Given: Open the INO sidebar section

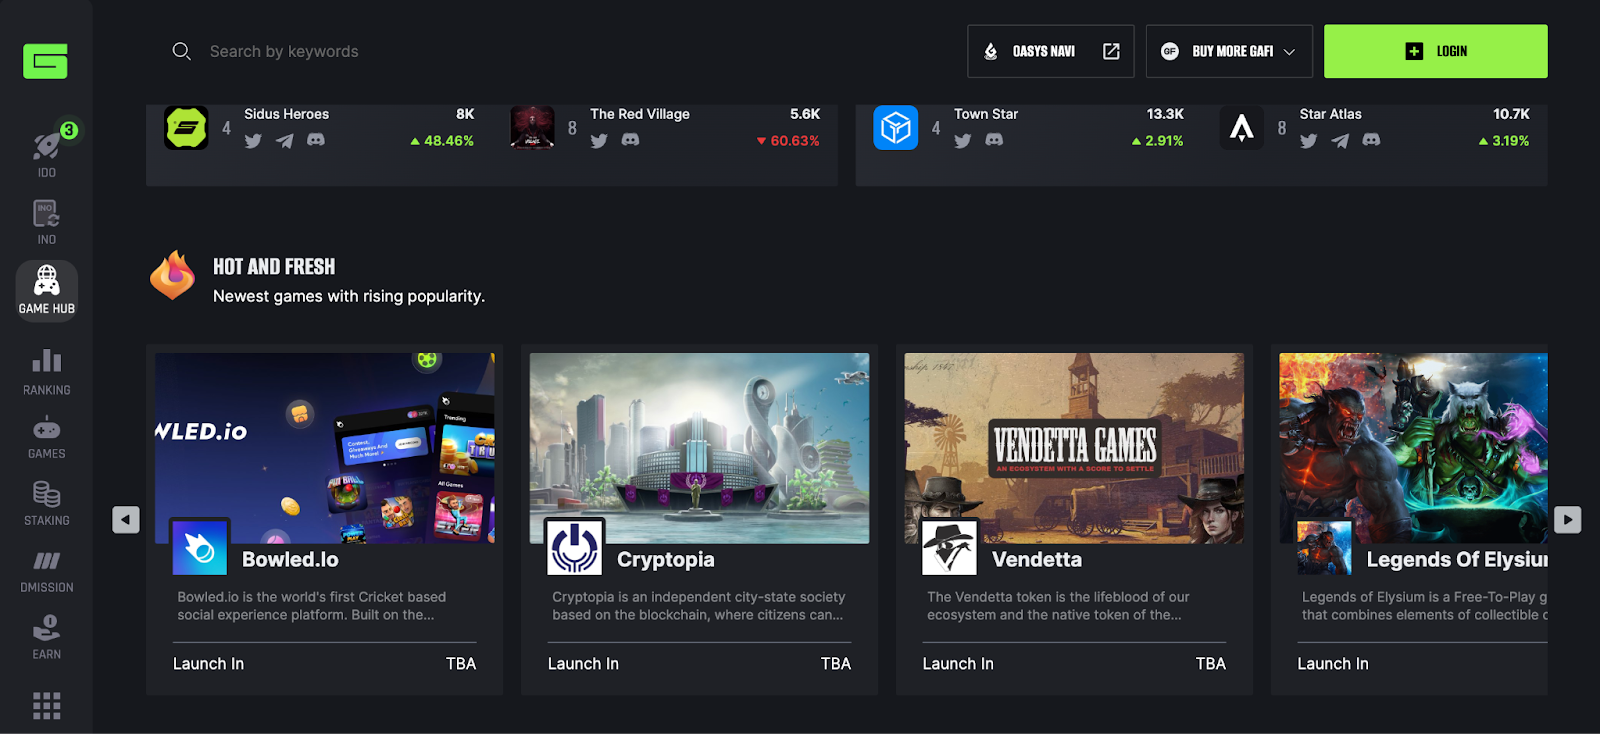Looking at the screenshot, I should pos(47,221).
